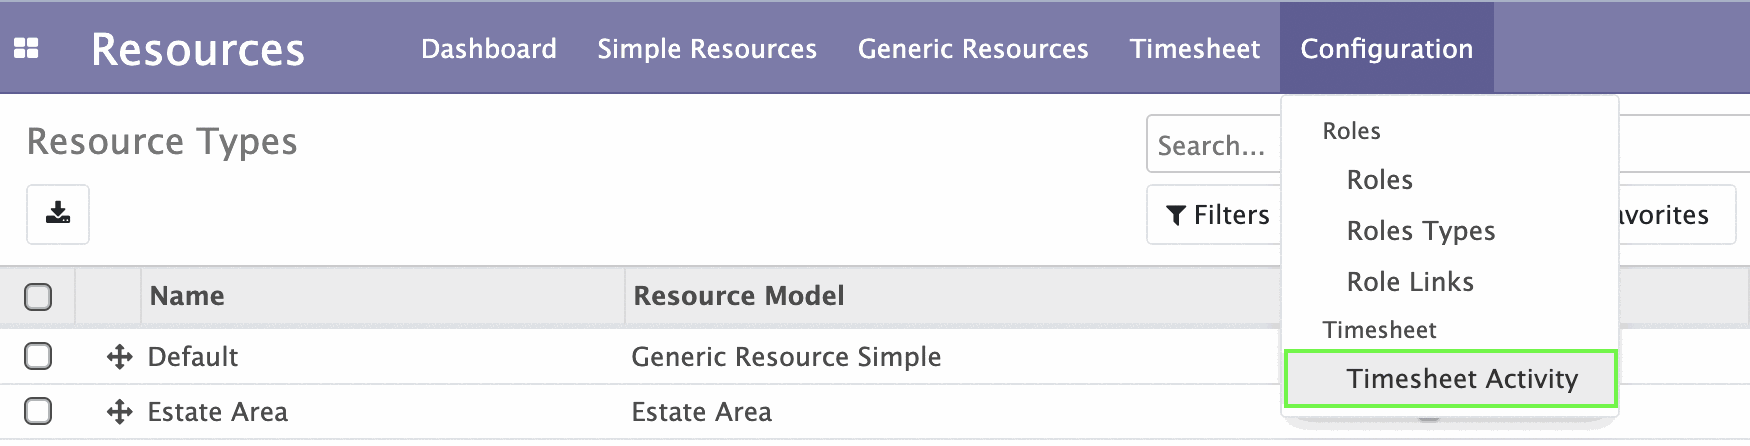The height and width of the screenshot is (446, 1750).
Task: Grab the drag handle beside Default
Action: pos(120,357)
